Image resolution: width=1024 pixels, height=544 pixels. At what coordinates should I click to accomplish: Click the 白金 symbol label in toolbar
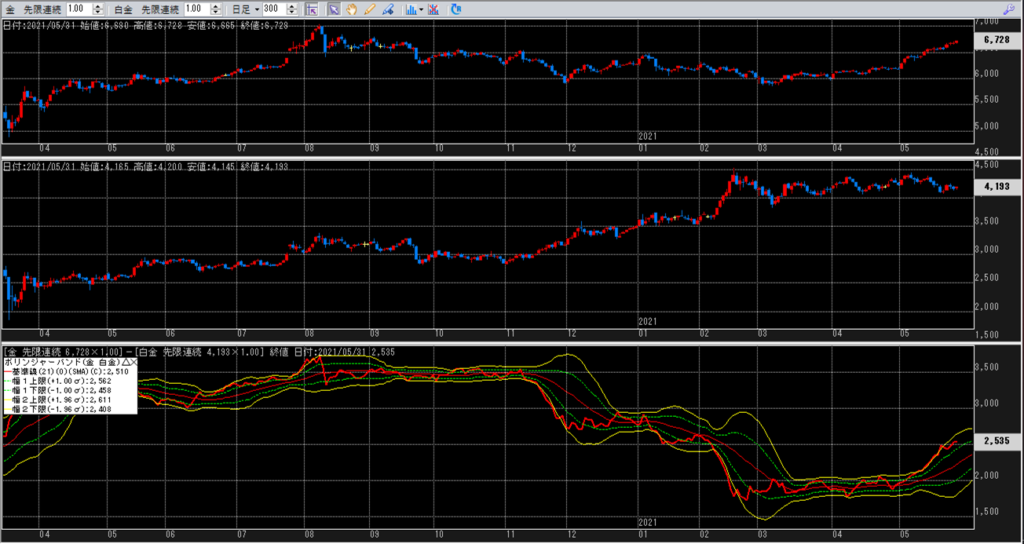(x=122, y=8)
